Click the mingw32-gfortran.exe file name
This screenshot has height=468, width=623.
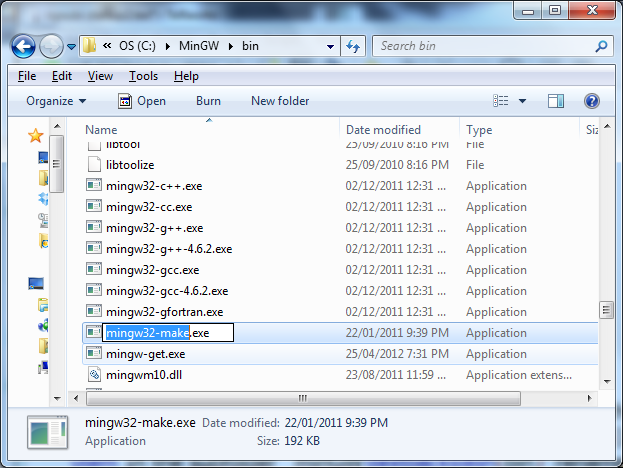[x=164, y=312]
